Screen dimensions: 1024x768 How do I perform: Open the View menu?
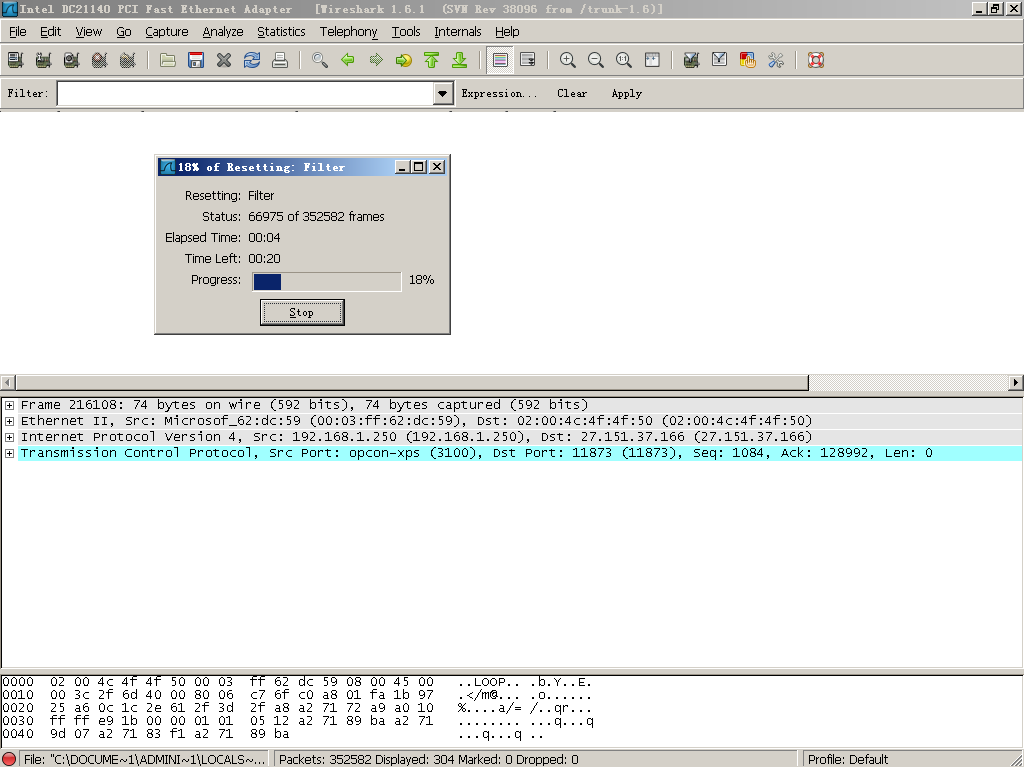coord(89,31)
